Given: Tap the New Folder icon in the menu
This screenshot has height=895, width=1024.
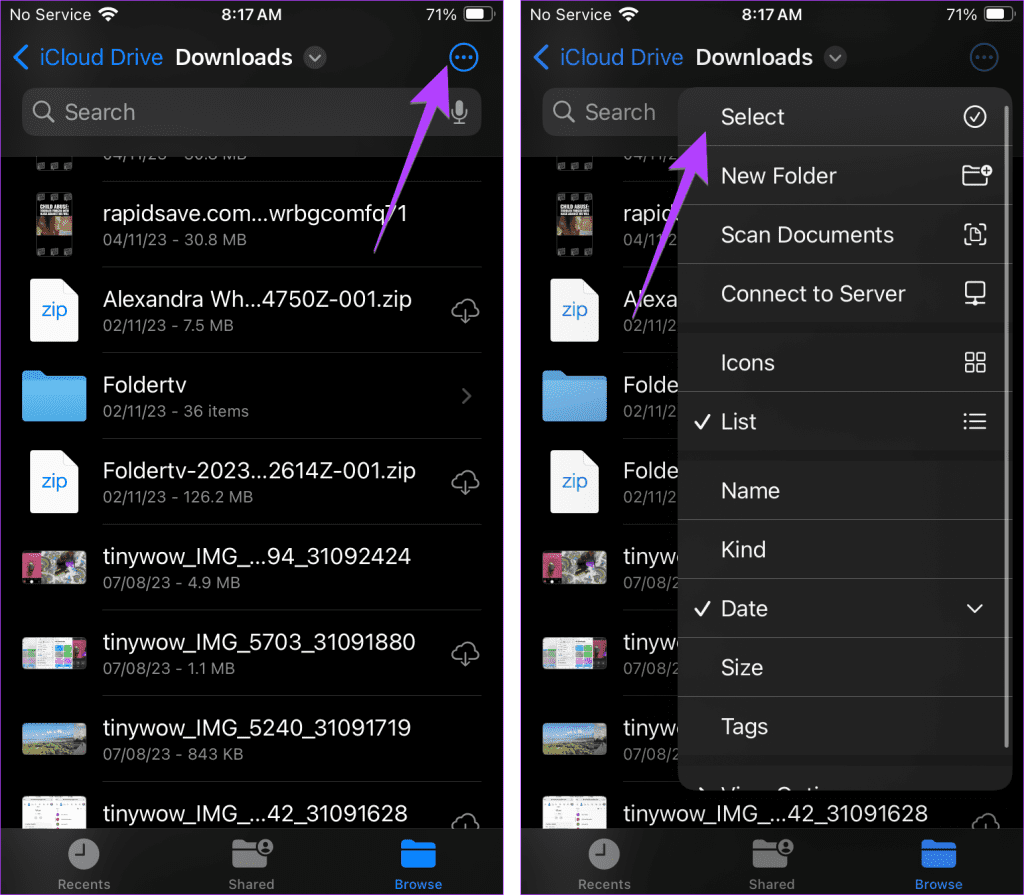Looking at the screenshot, I should pos(975,175).
